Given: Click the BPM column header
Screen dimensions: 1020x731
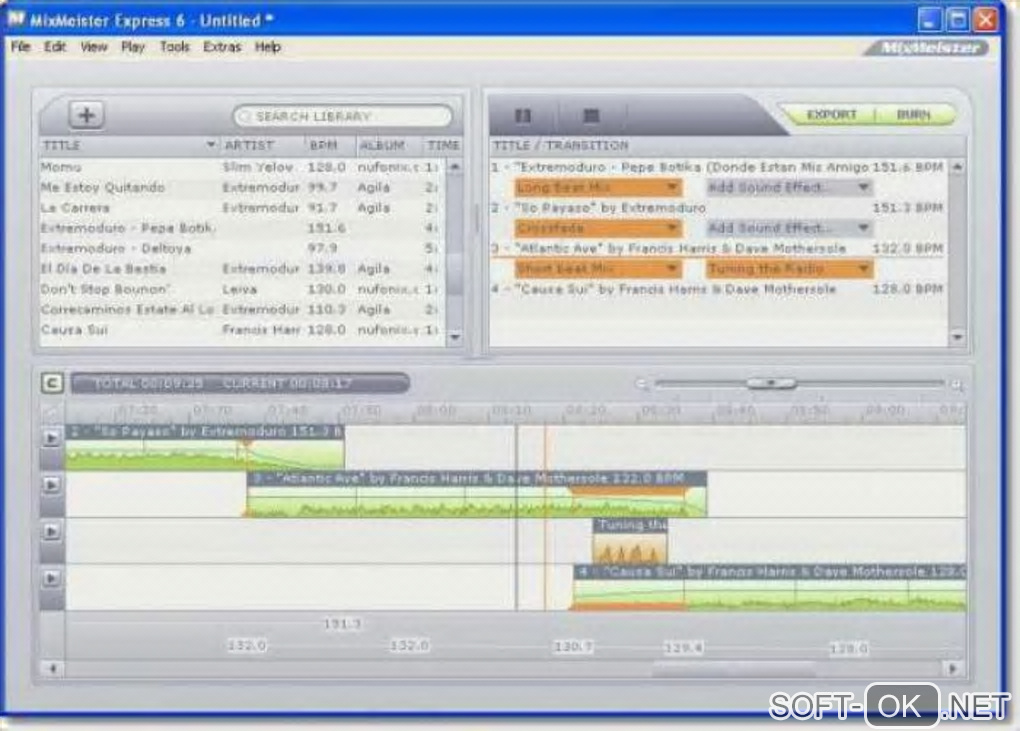Looking at the screenshot, I should (x=330, y=145).
